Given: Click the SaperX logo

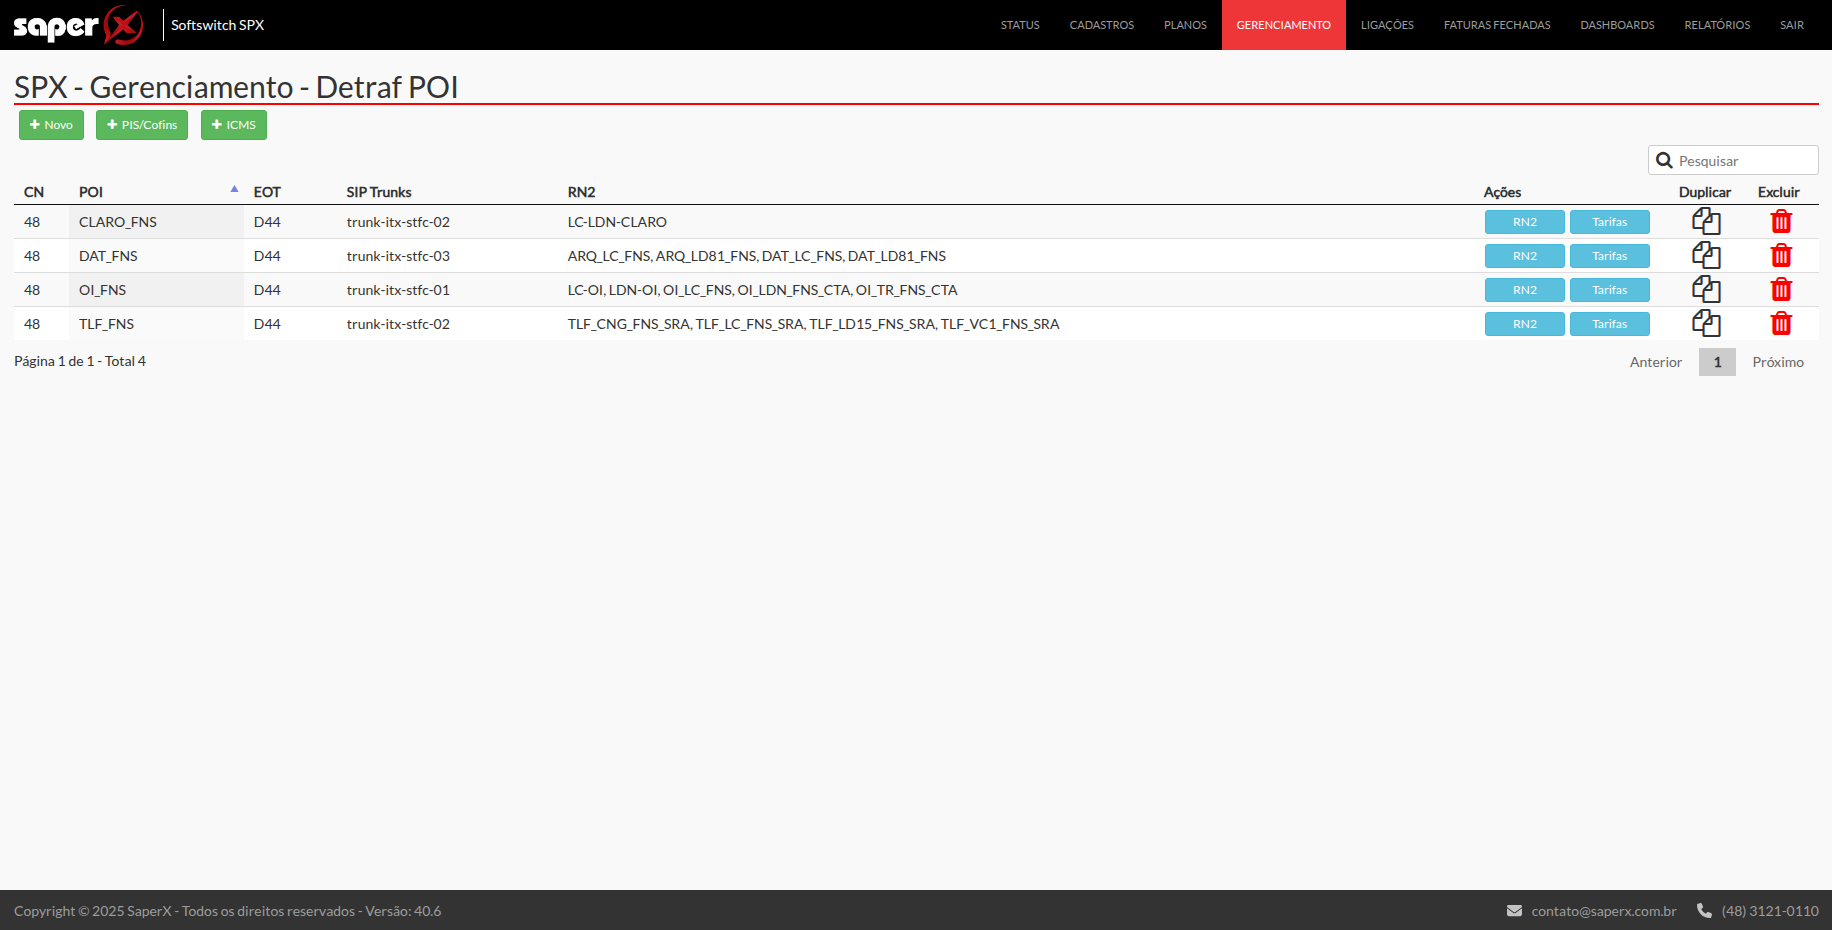Looking at the screenshot, I should (78, 25).
